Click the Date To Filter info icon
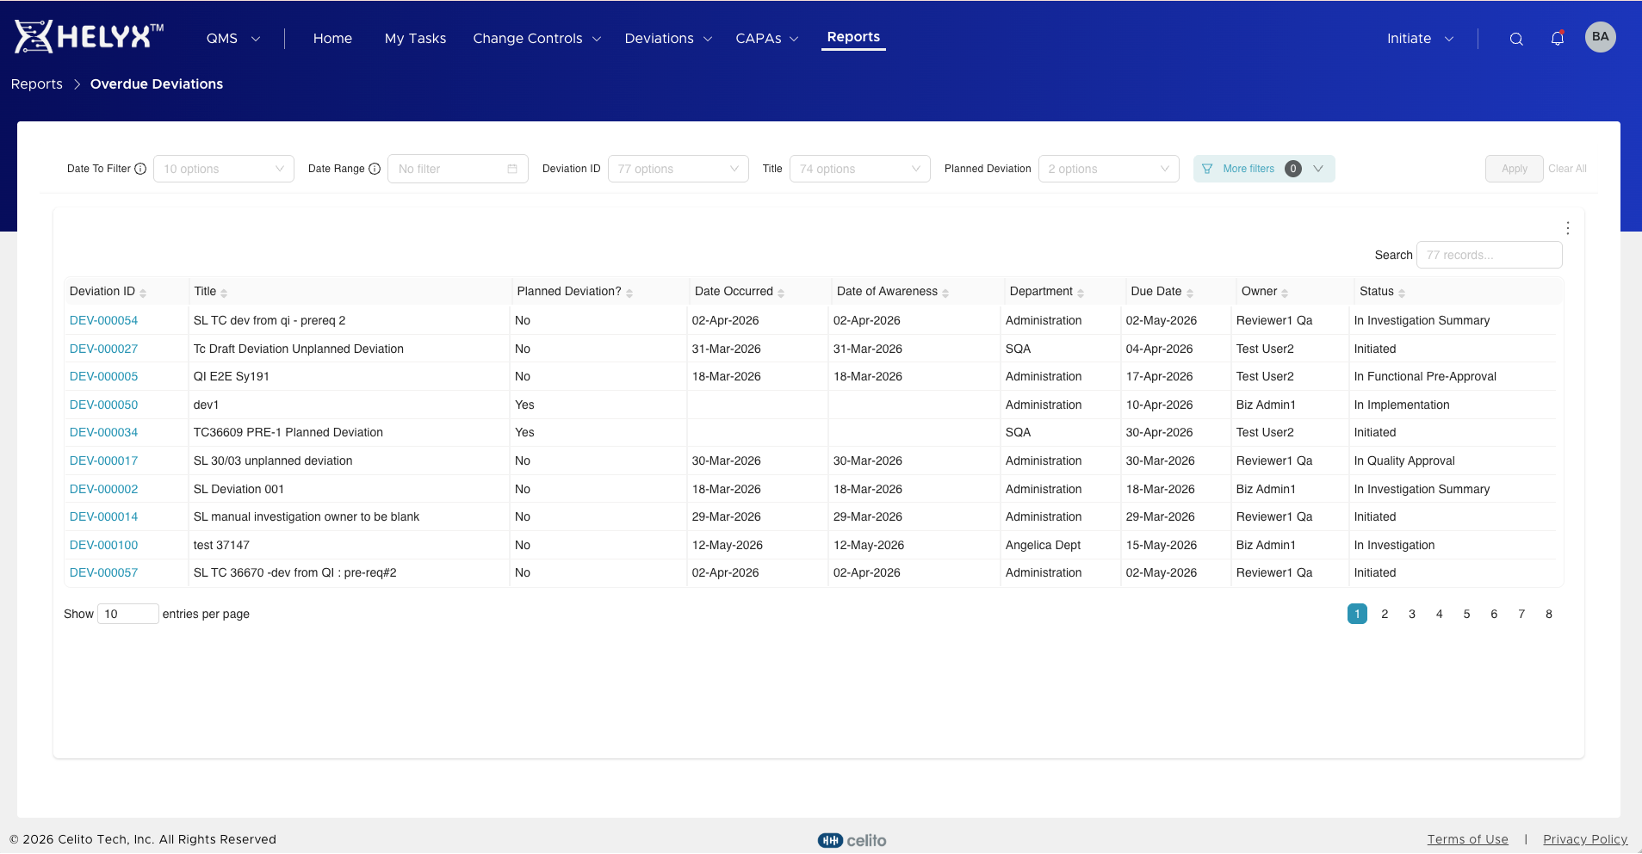Screen dimensions: 1642x854 coord(140,169)
